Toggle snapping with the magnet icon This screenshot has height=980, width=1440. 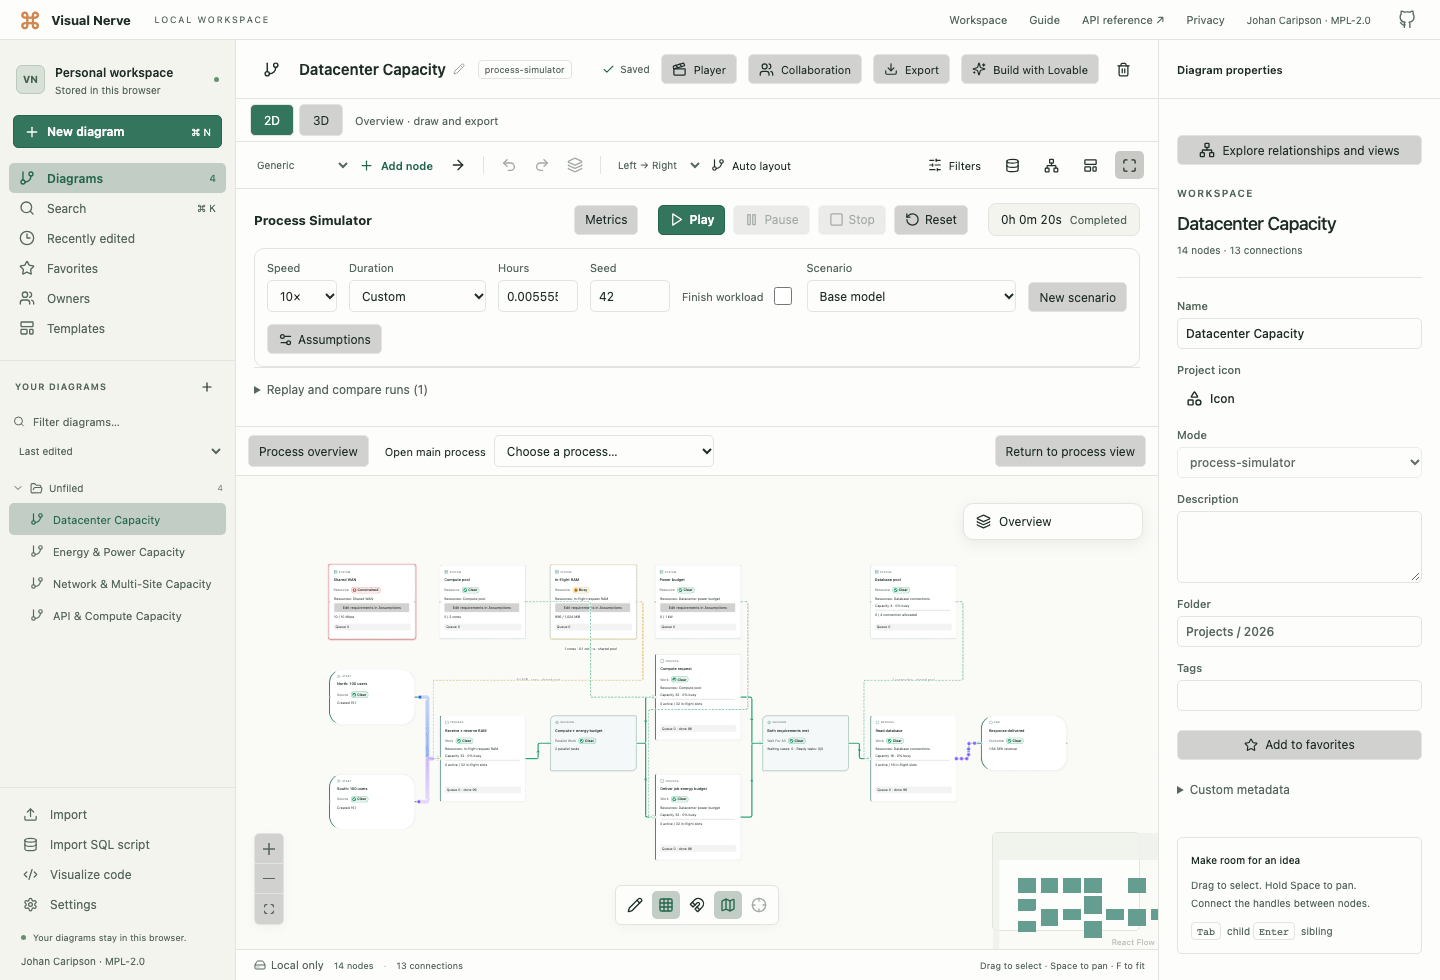[697, 905]
